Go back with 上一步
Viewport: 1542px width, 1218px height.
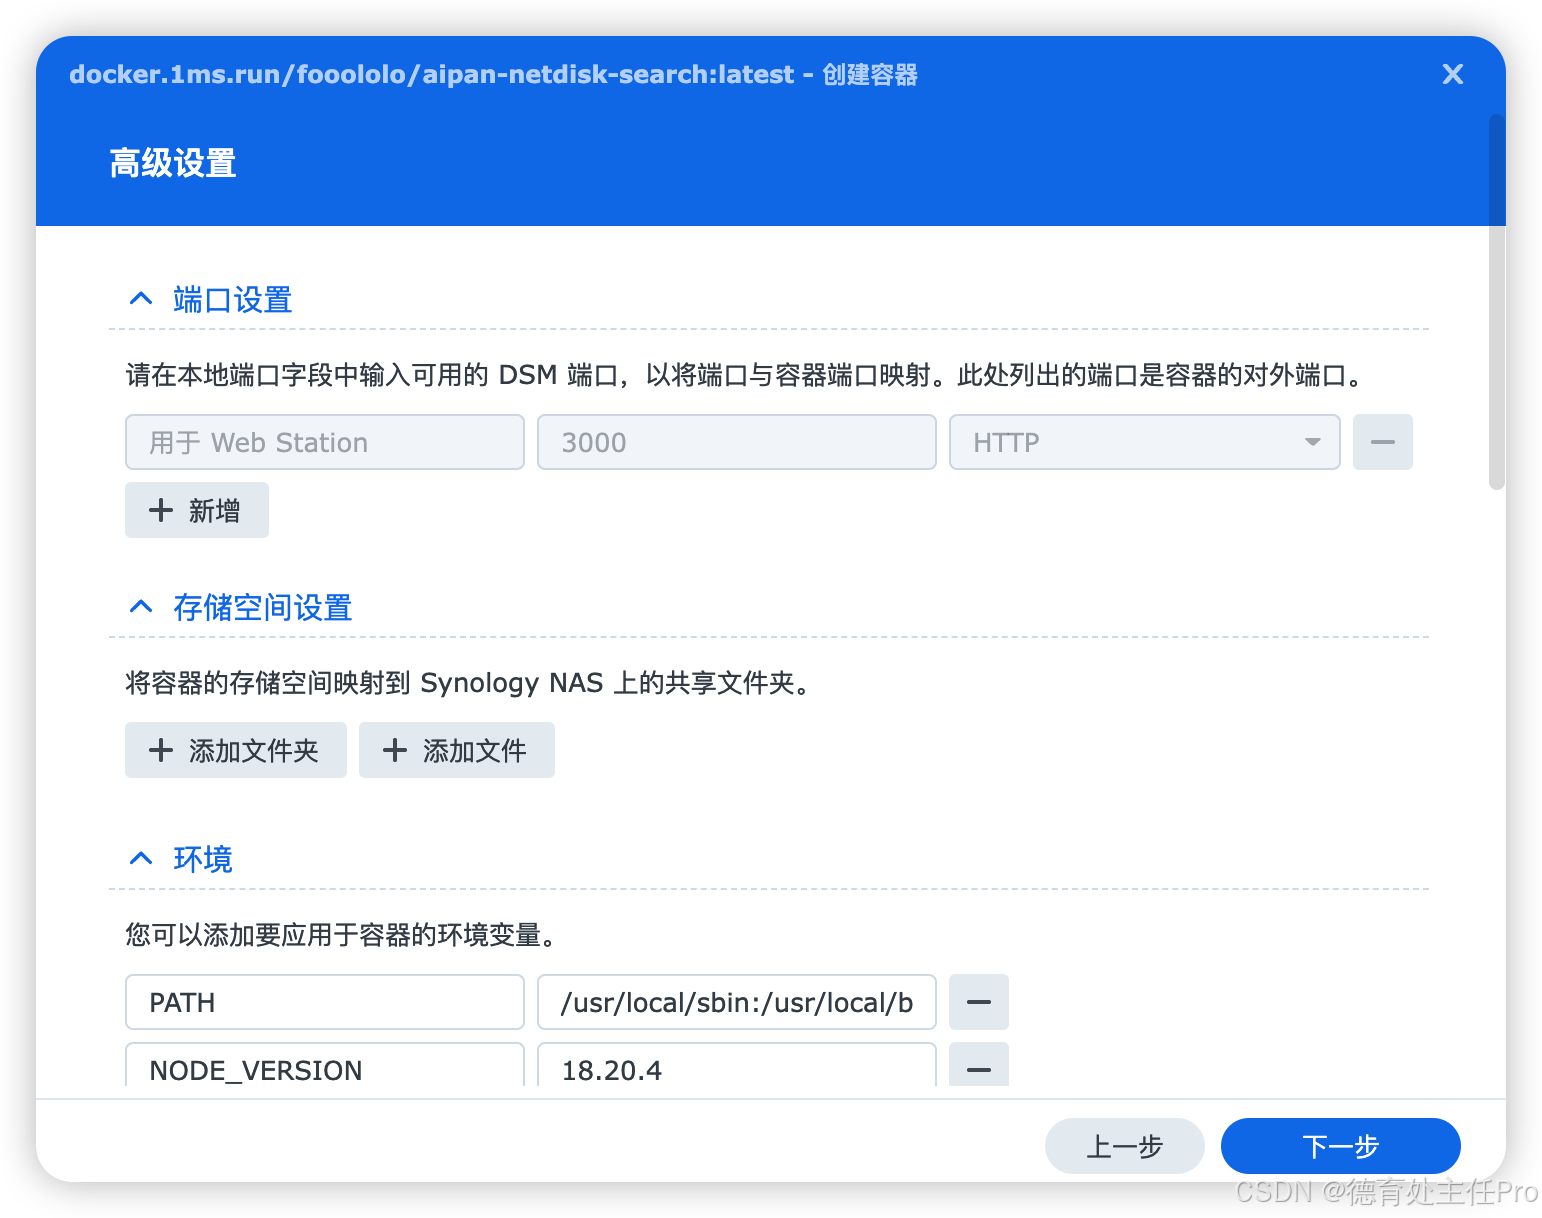click(1125, 1146)
